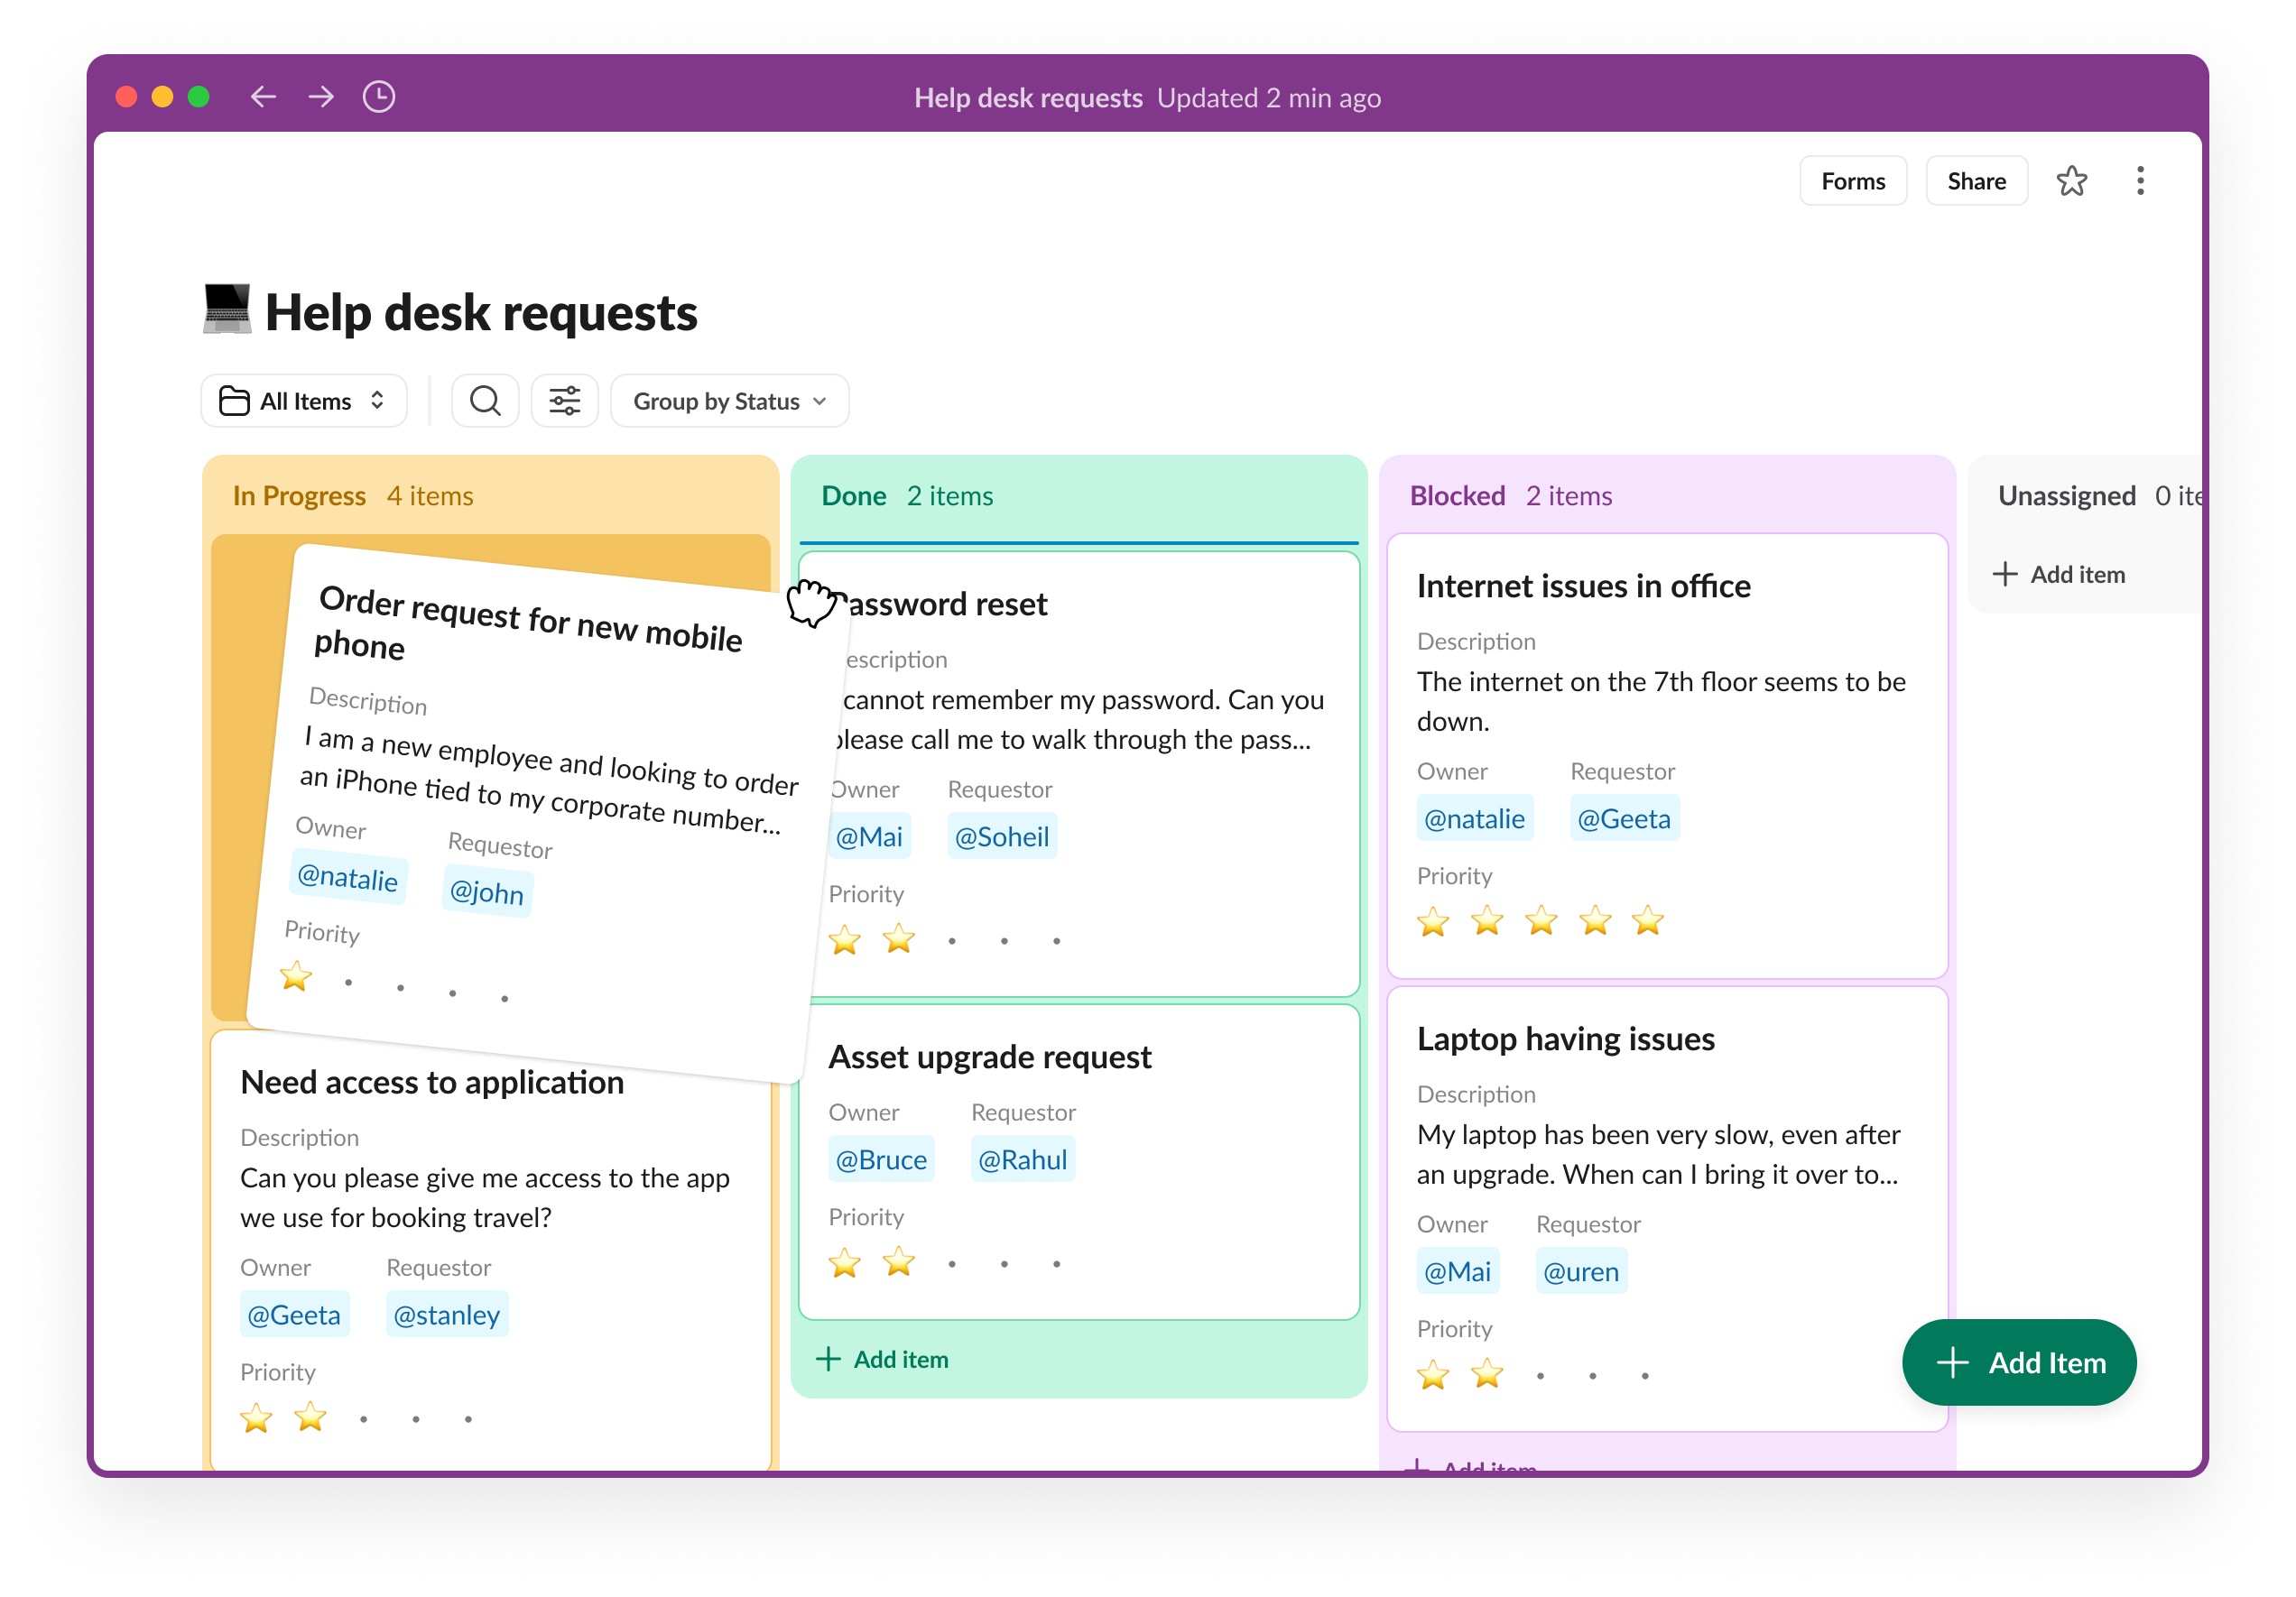This screenshot has width=2296, height=1597.
Task: Set Laptop issues priority to fourth star
Action: (1592, 1376)
